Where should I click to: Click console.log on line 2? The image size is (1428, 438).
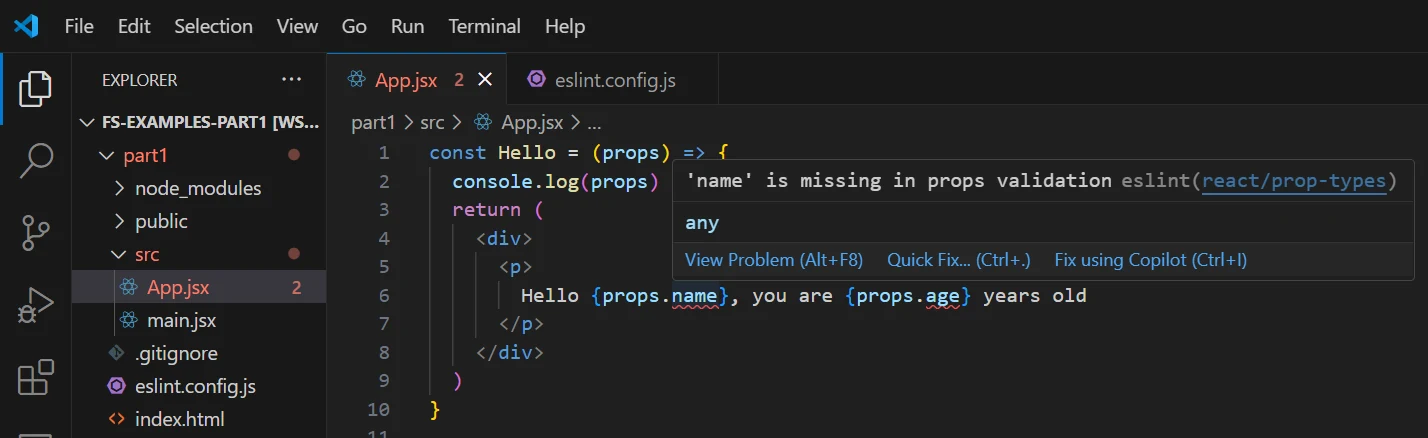pyautogui.click(x=515, y=182)
